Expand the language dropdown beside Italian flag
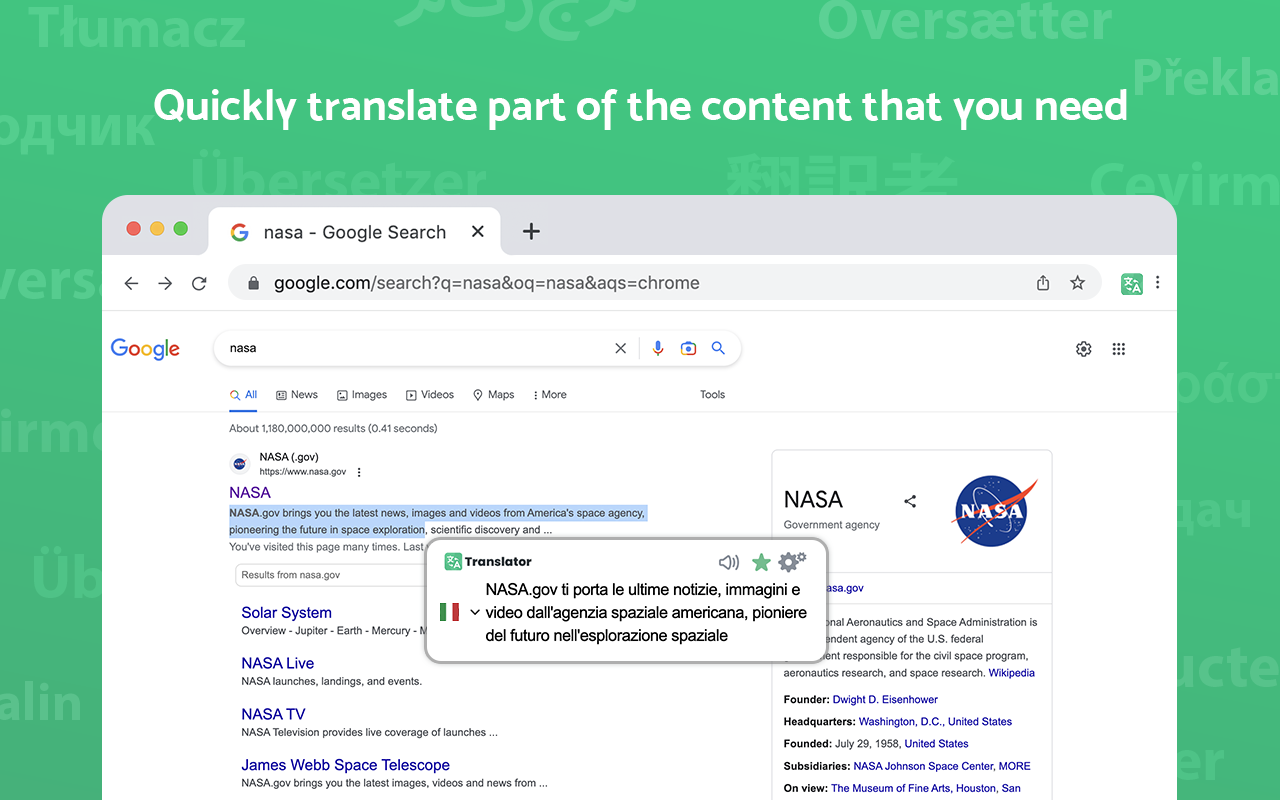Screen dimensions: 1280x800 [x=475, y=612]
